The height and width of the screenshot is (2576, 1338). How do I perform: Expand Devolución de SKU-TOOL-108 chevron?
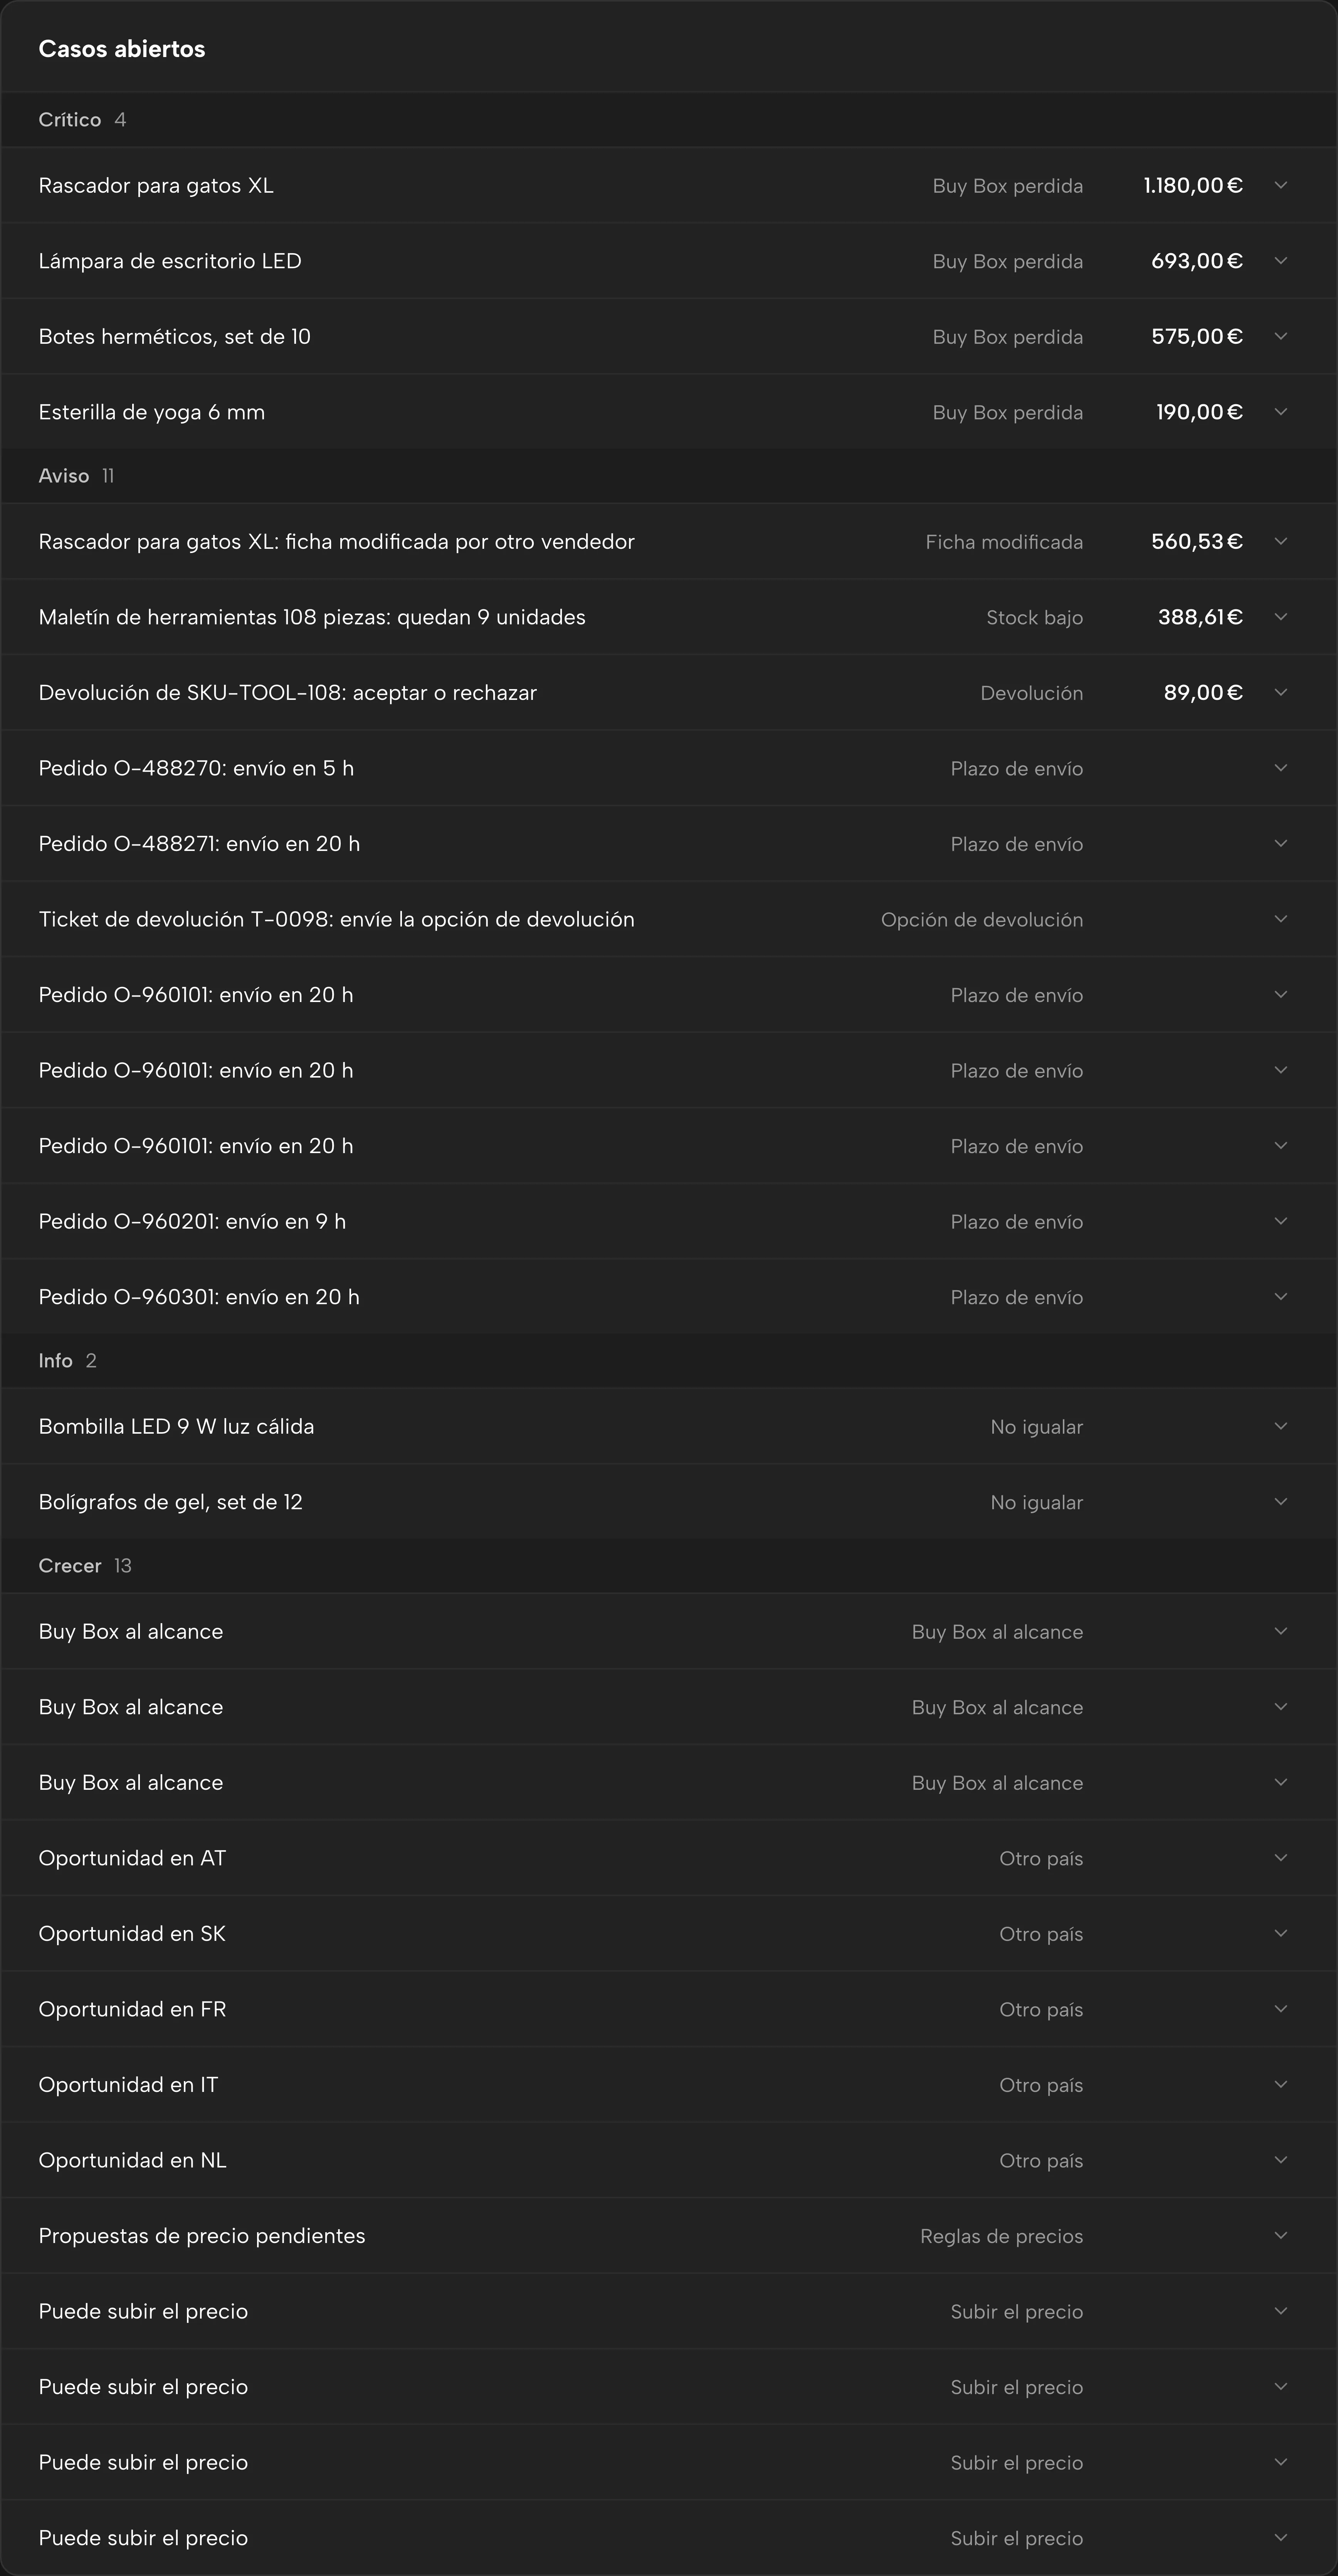tap(1280, 692)
